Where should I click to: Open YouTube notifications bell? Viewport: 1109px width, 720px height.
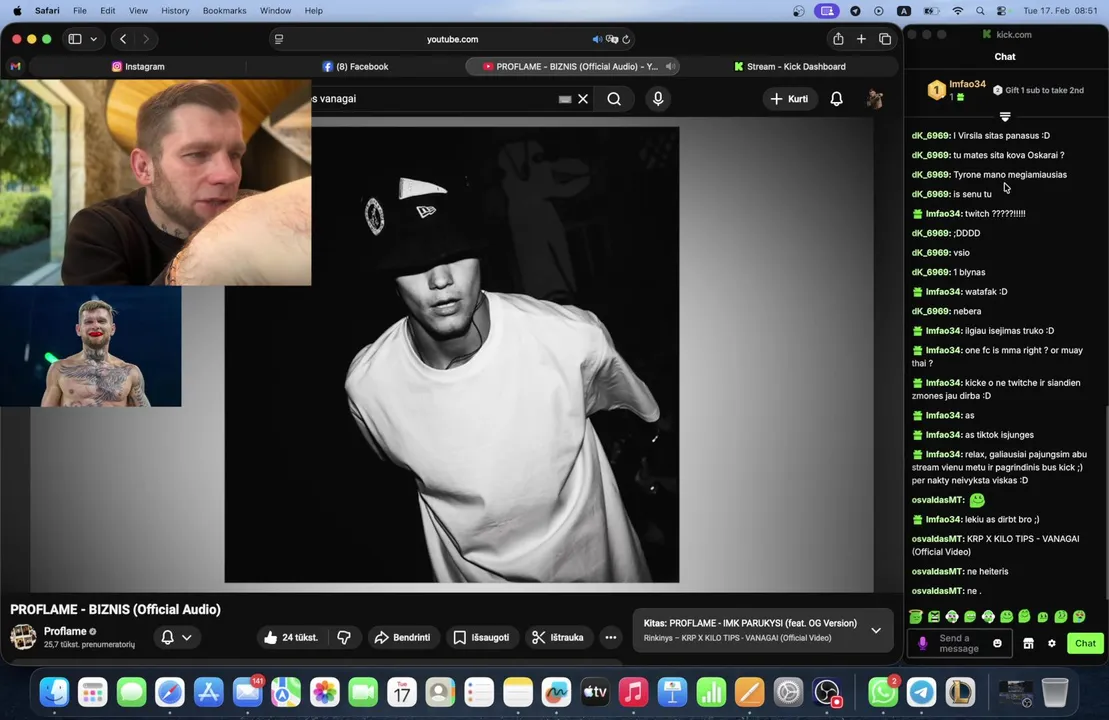tap(836, 99)
